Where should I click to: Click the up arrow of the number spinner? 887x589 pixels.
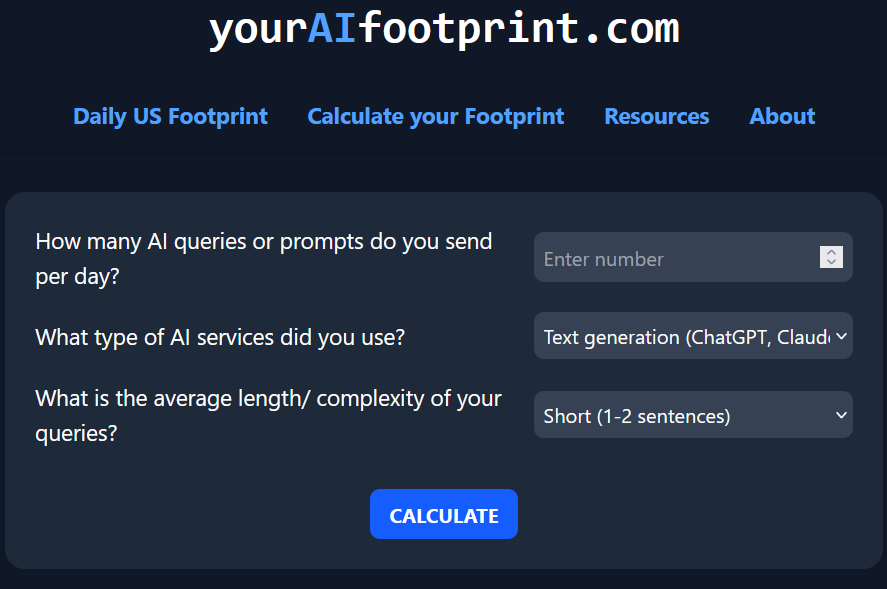coord(831,252)
